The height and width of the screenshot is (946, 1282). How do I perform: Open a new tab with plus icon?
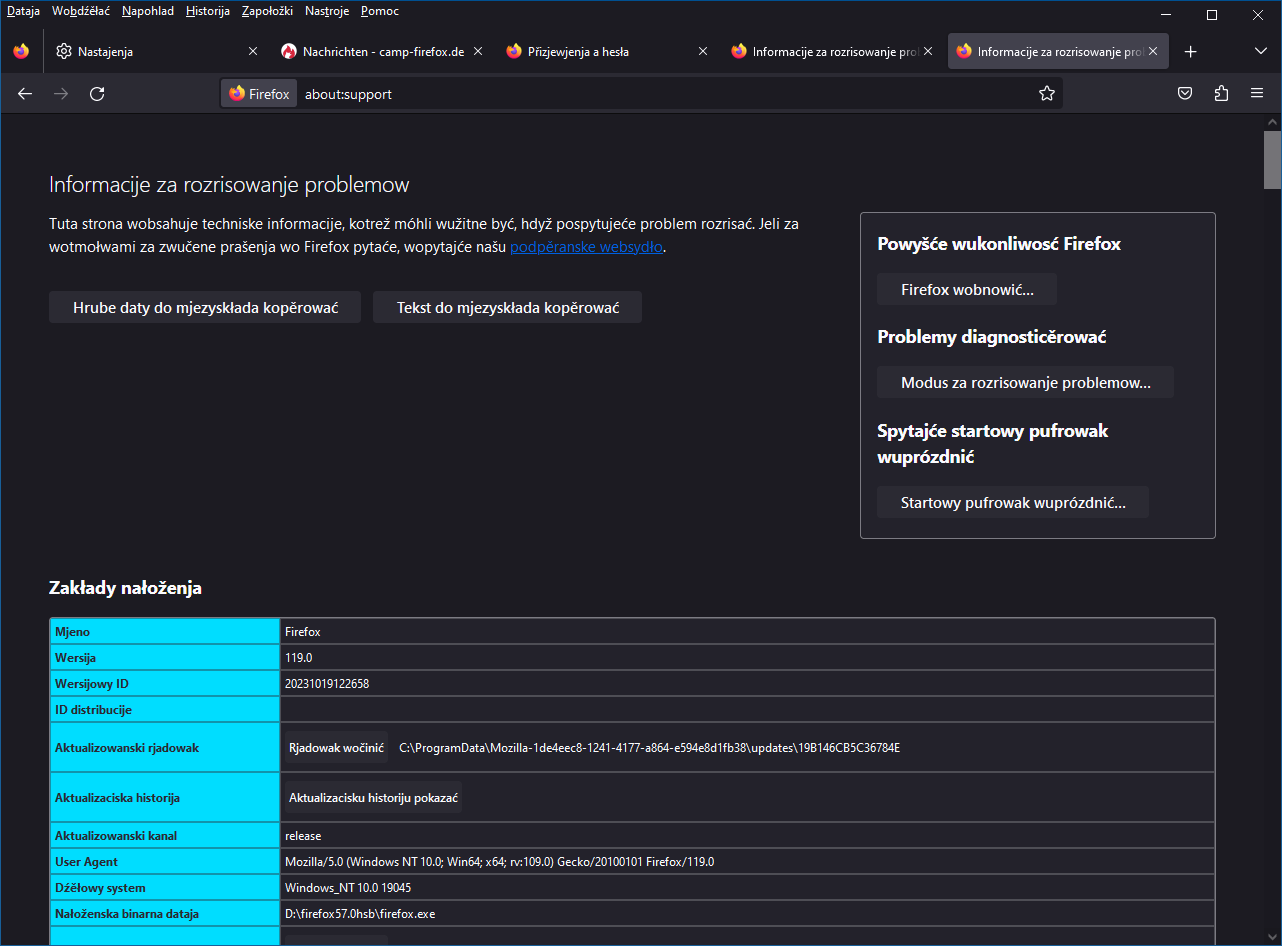(1190, 52)
